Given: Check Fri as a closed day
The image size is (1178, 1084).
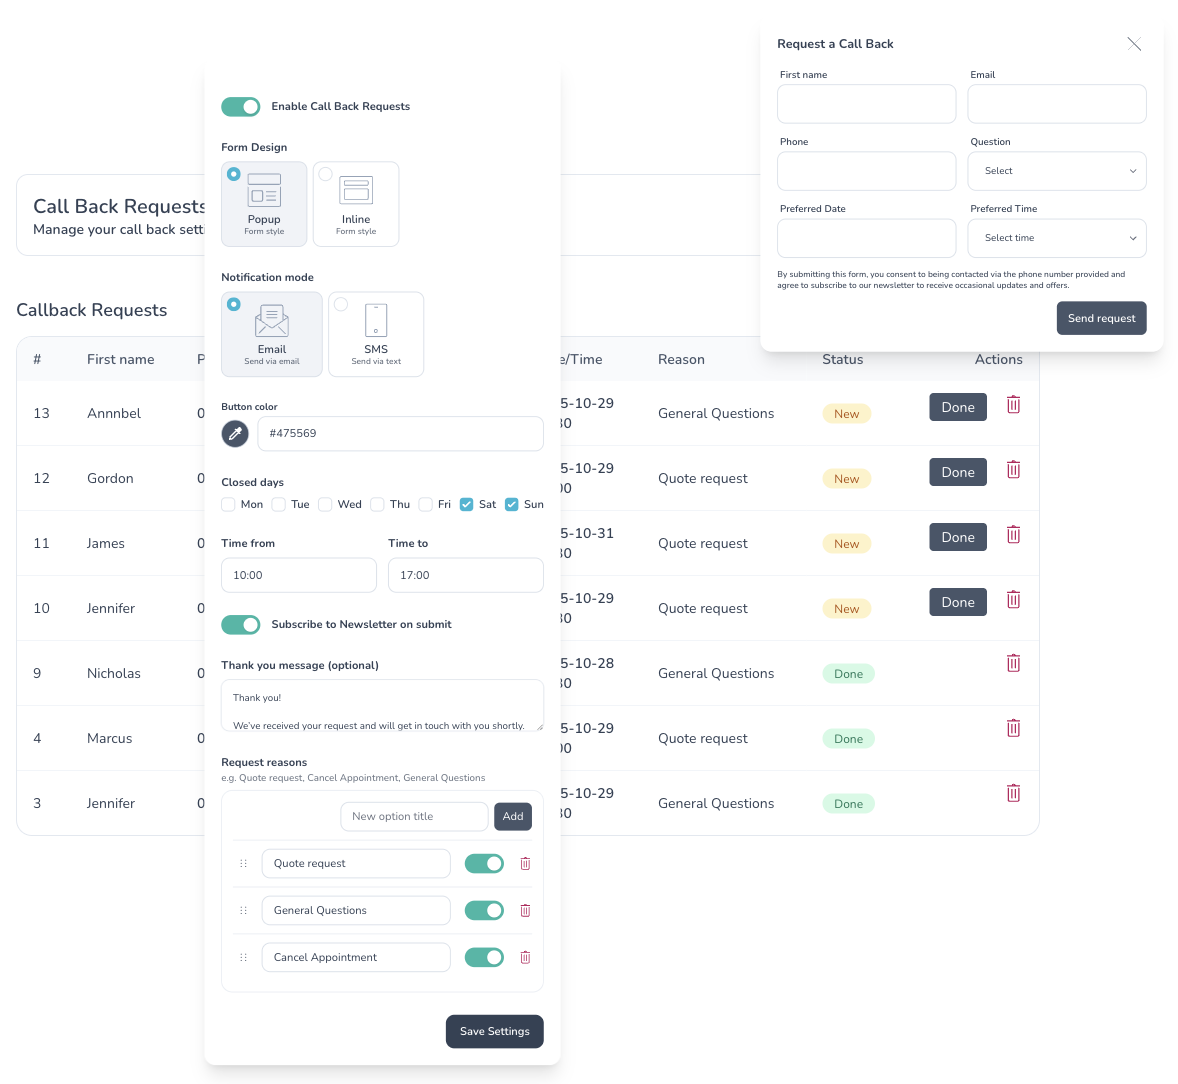Looking at the screenshot, I should pos(426,504).
